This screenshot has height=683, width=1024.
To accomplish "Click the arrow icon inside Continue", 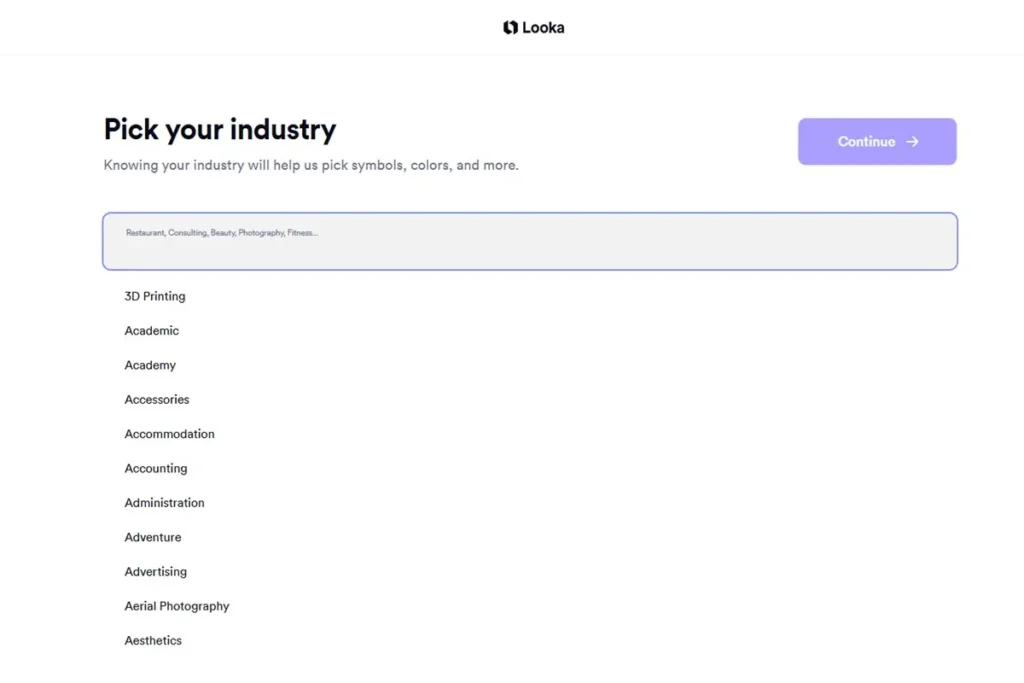I will coord(912,142).
